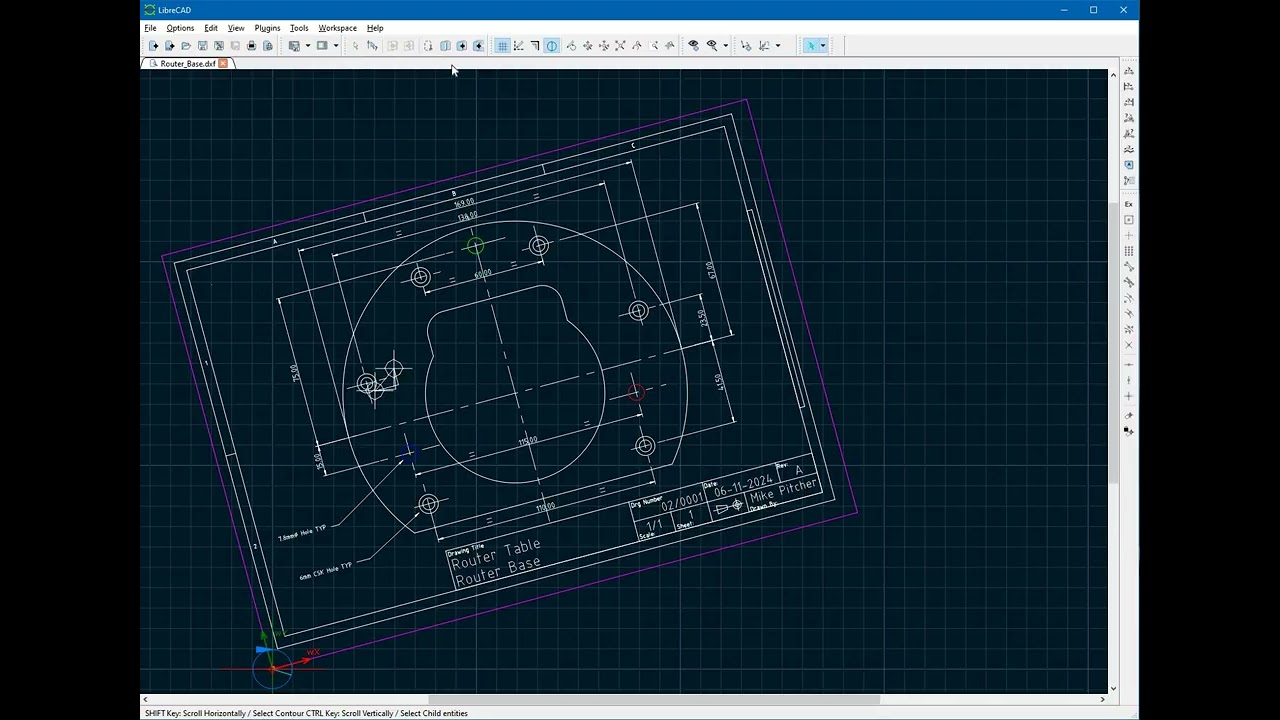The image size is (1280, 720).
Task: Open the View menu
Action: [236, 28]
